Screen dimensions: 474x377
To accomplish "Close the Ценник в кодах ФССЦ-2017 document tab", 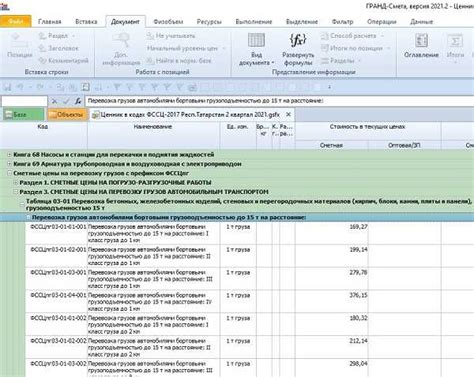I will (288, 114).
